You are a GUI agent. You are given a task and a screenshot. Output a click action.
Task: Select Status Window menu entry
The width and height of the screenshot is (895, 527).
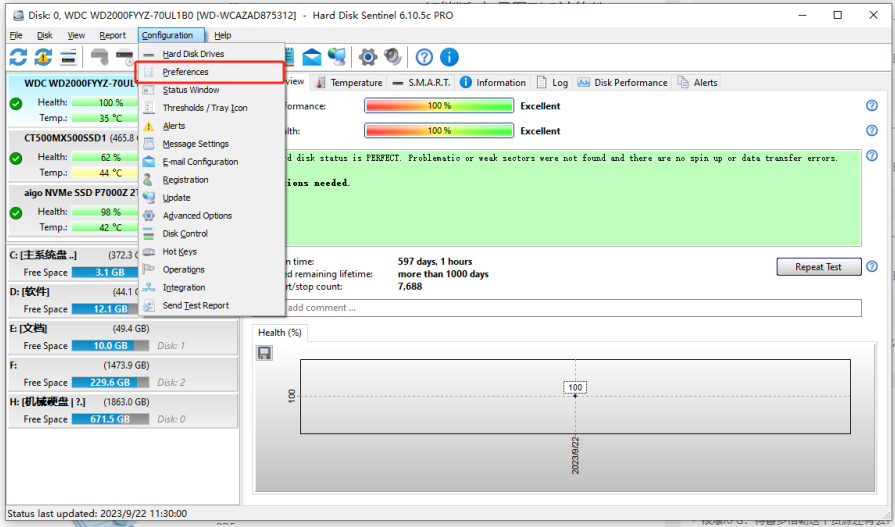[212, 90]
